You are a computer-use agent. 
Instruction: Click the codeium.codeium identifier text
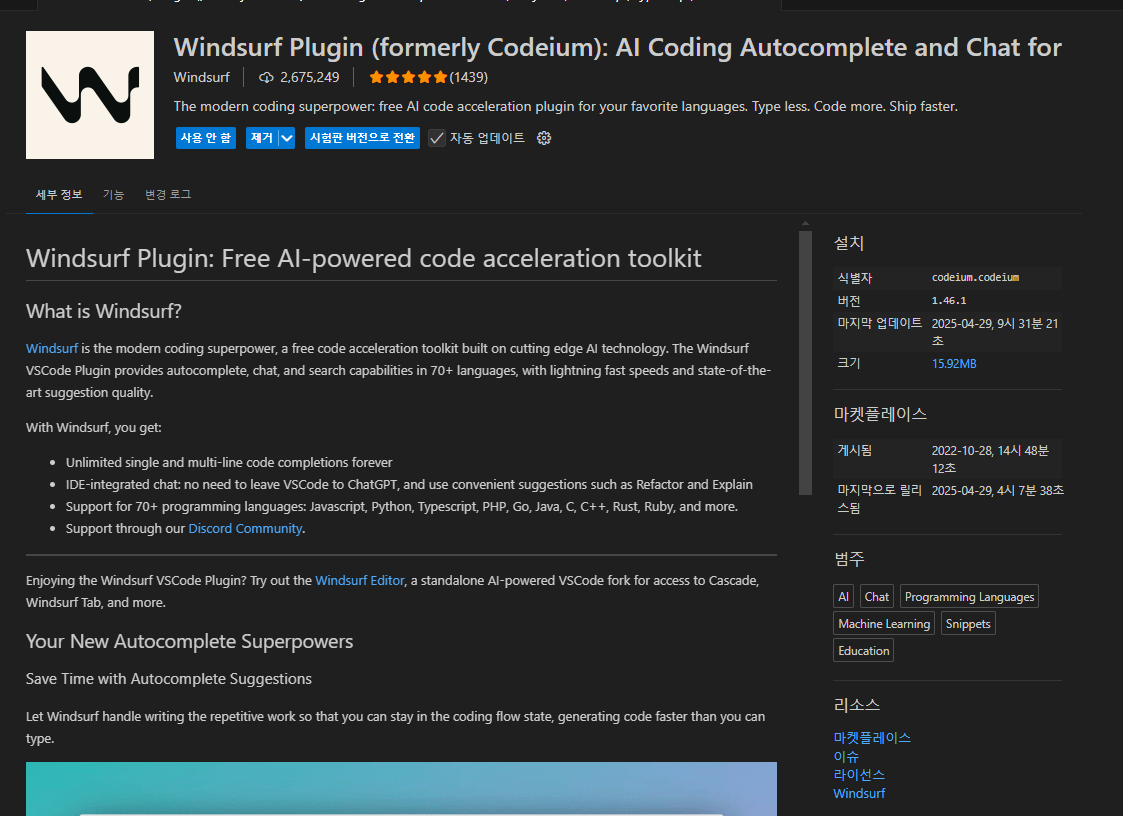(975, 278)
